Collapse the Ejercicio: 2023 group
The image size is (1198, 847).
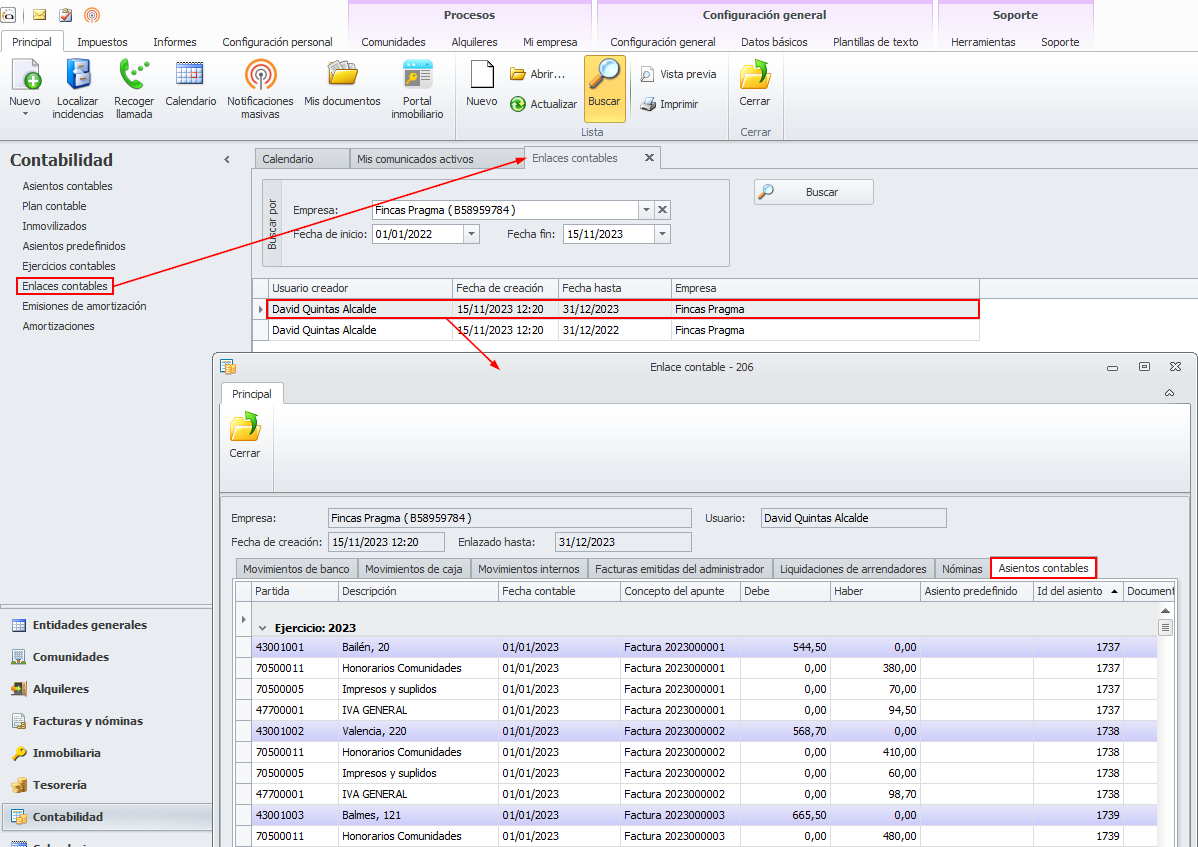(262, 628)
